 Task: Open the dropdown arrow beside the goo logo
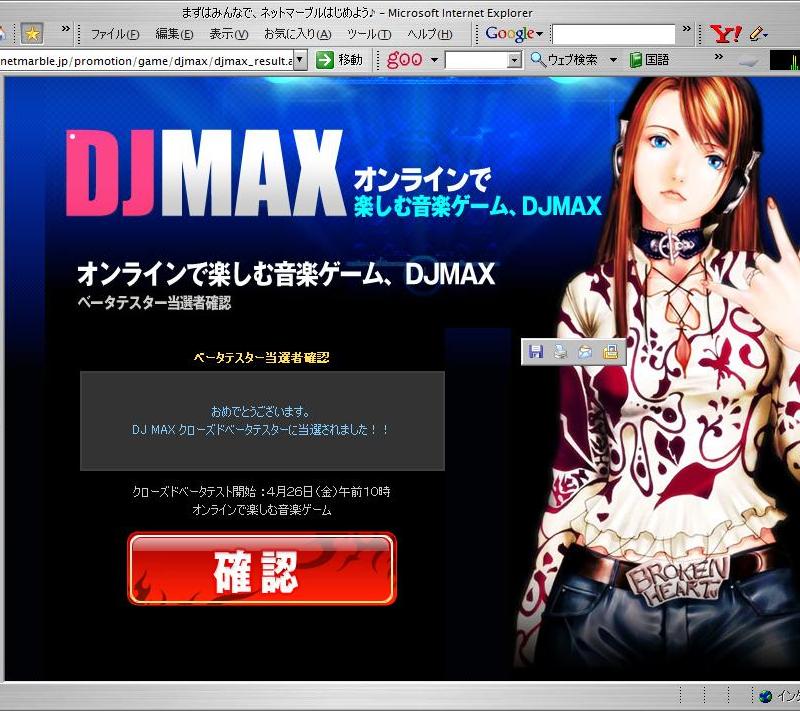point(434,60)
